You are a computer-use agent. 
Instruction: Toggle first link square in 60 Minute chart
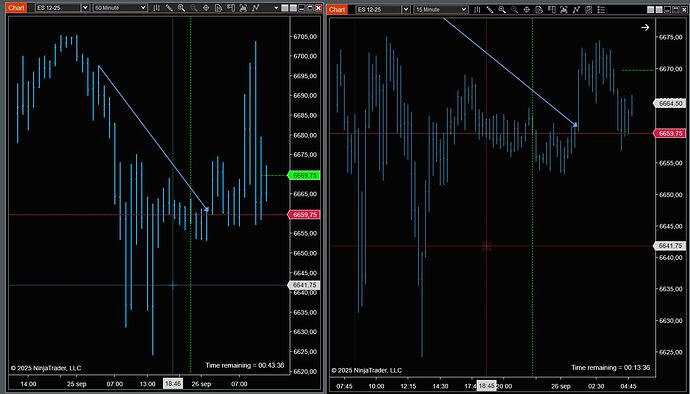click(285, 8)
